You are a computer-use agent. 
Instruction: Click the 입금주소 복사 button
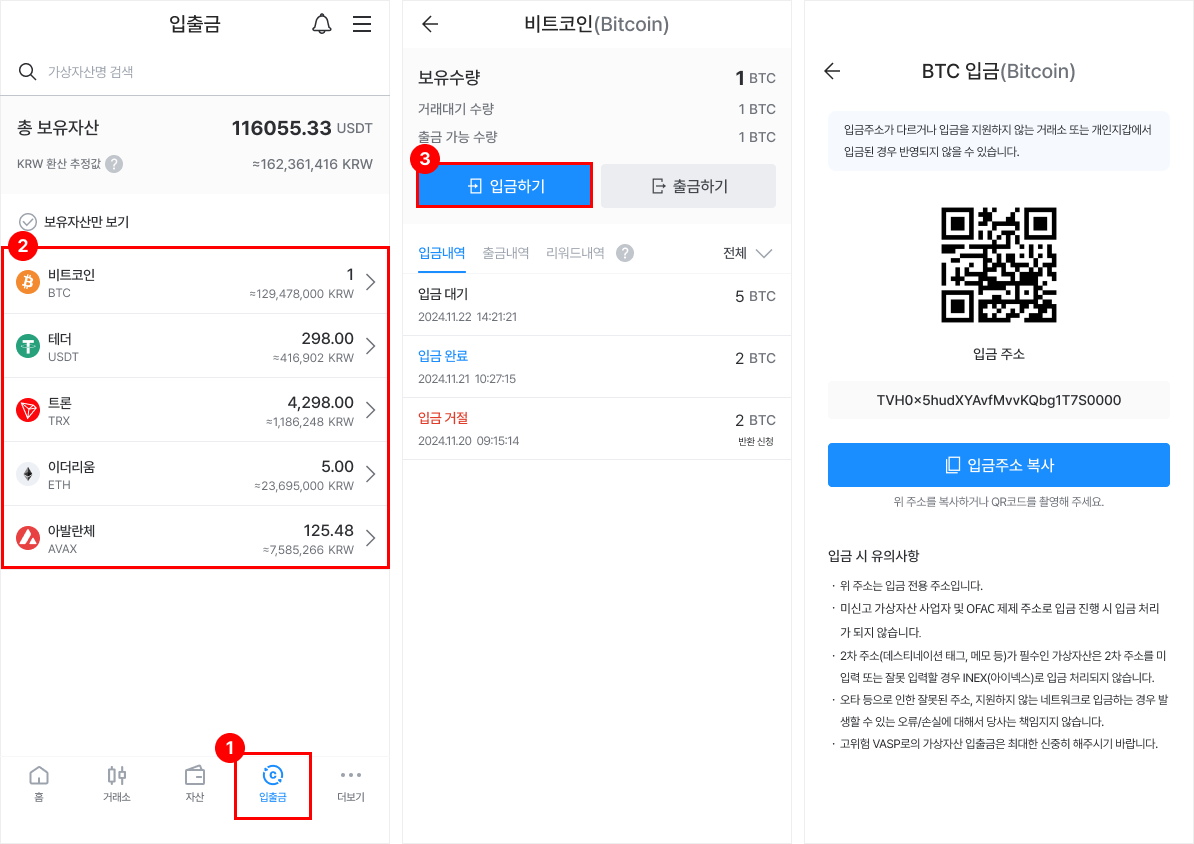coord(999,465)
